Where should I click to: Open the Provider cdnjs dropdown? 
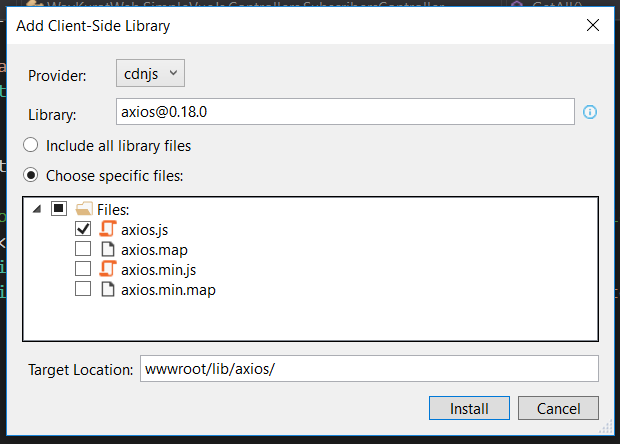150,73
